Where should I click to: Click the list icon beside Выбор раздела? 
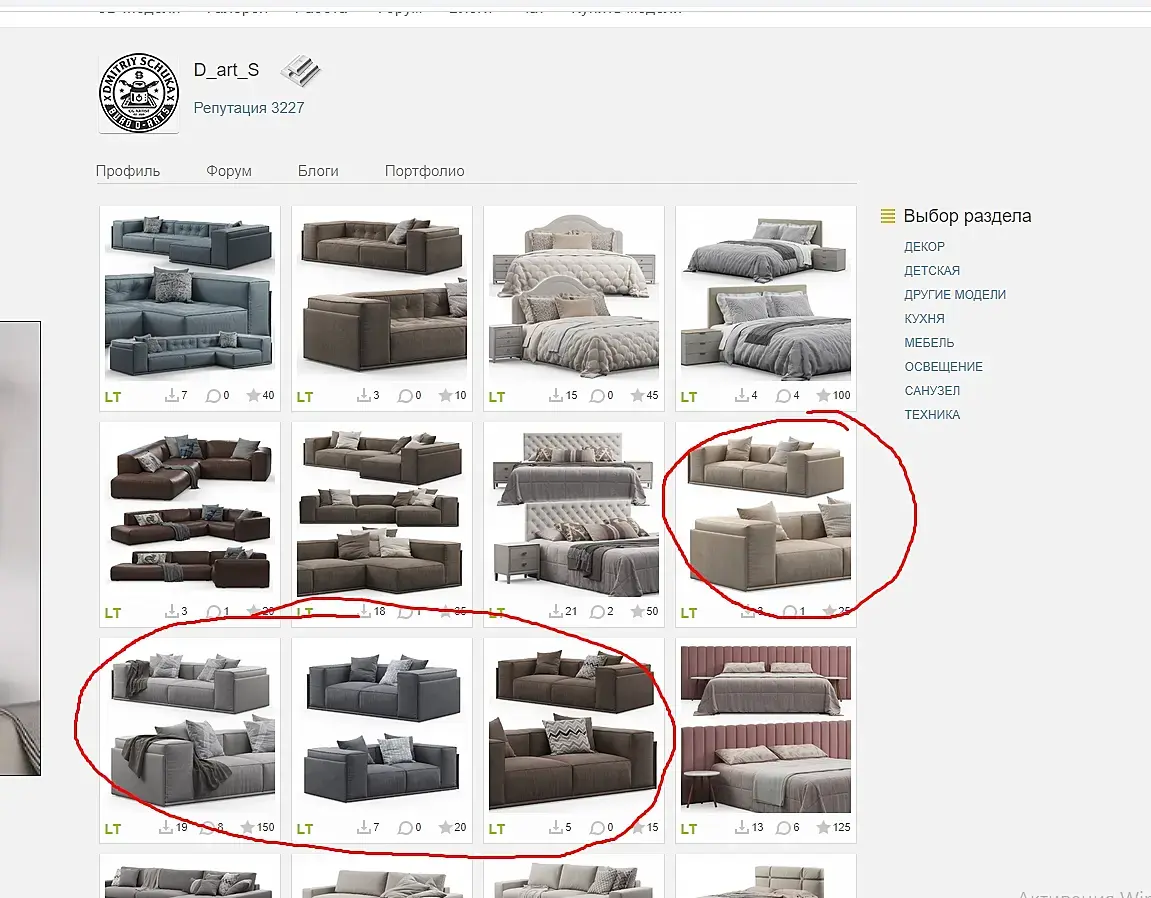pos(887,216)
